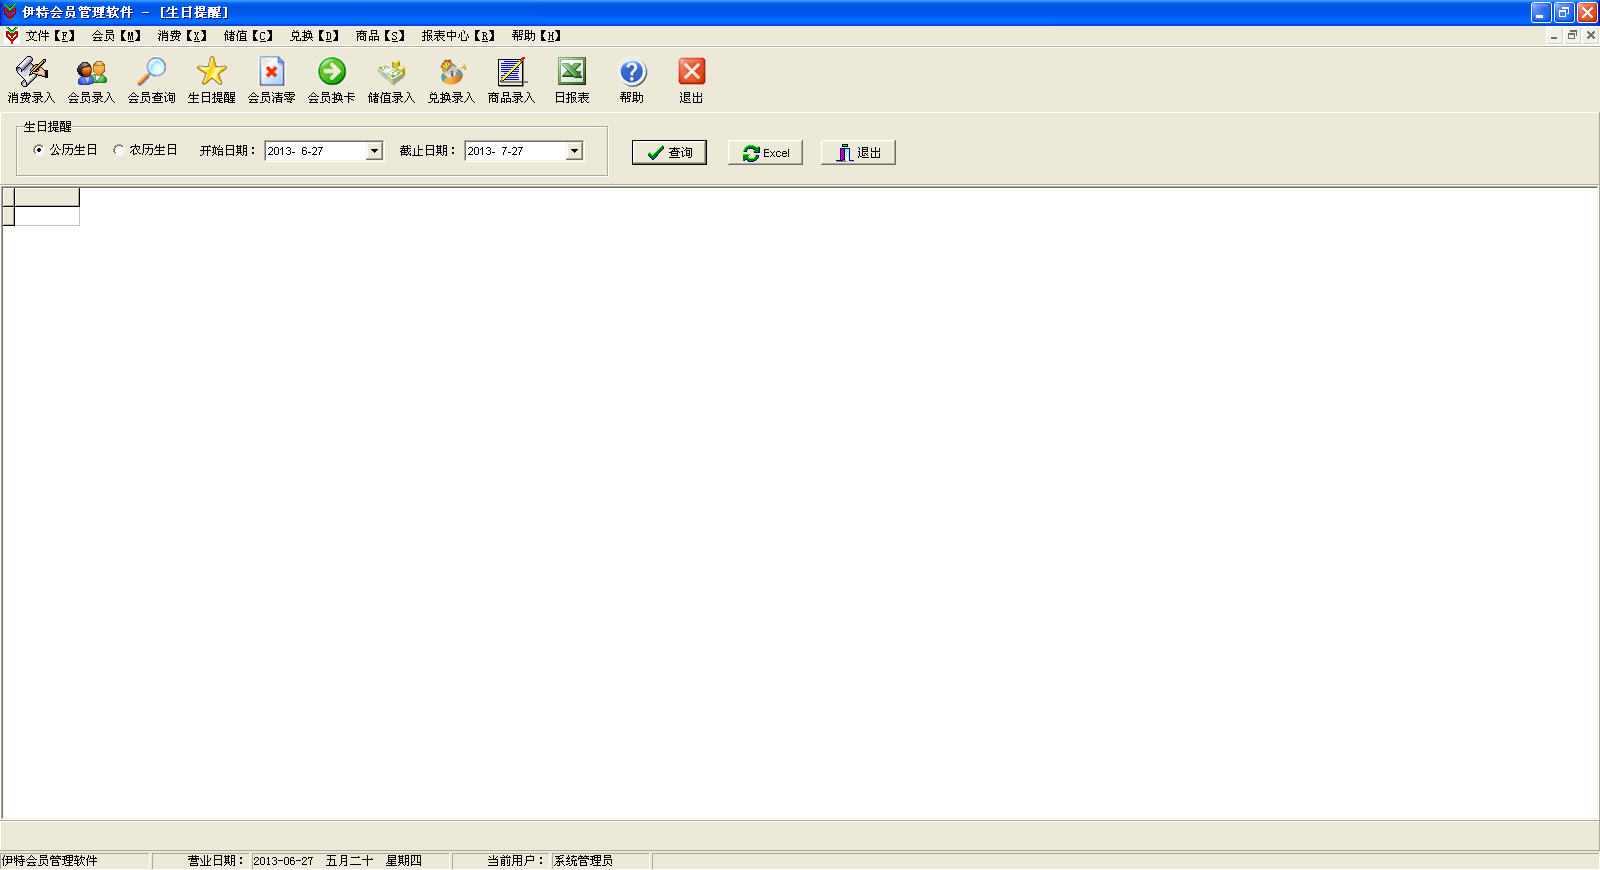Click 星期四 in the status bar
Viewport: 1600px width, 870px height.
point(404,861)
